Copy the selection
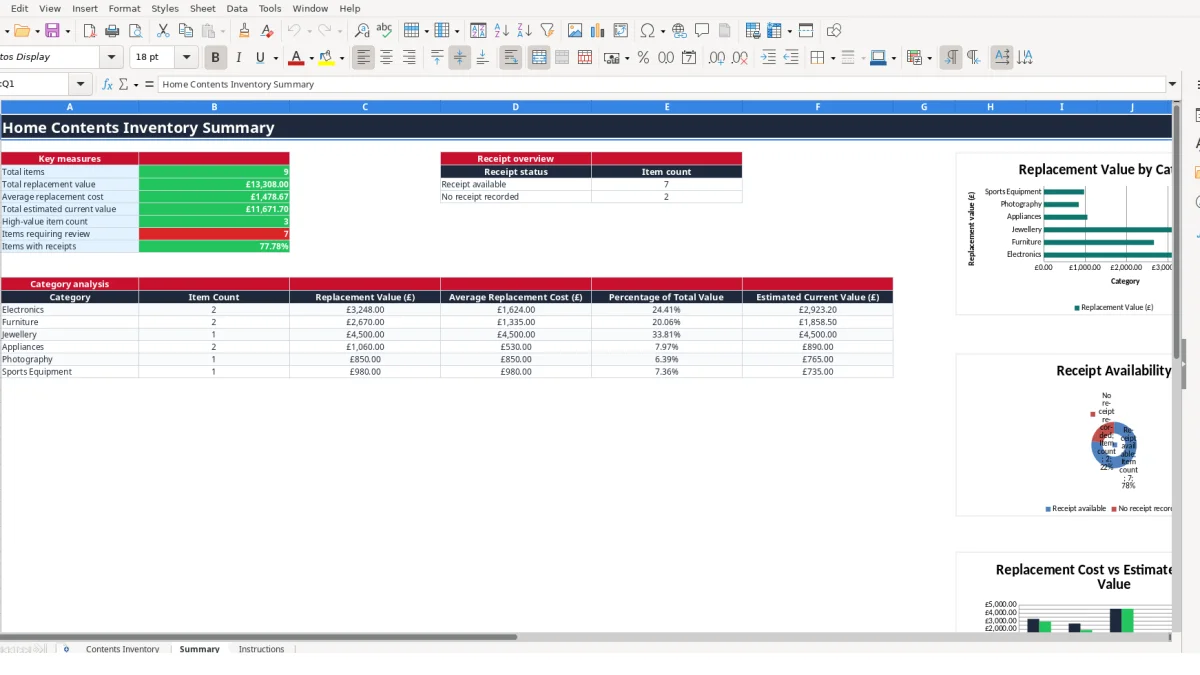Viewport: 1200px width, 675px height. pos(185,31)
